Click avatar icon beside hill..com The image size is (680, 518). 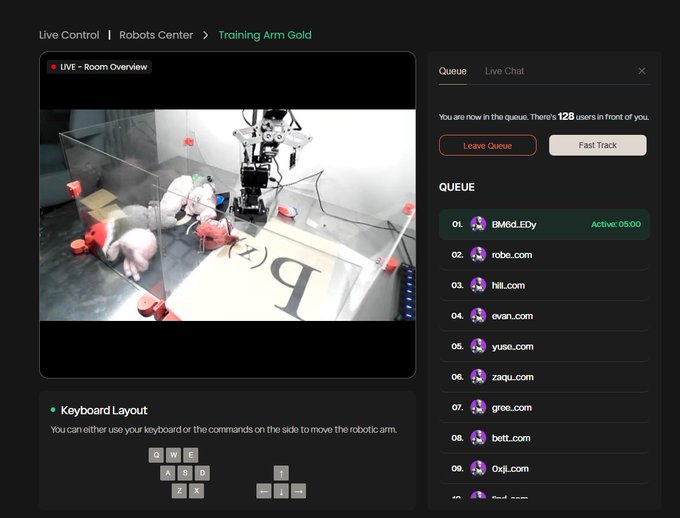tap(478, 285)
